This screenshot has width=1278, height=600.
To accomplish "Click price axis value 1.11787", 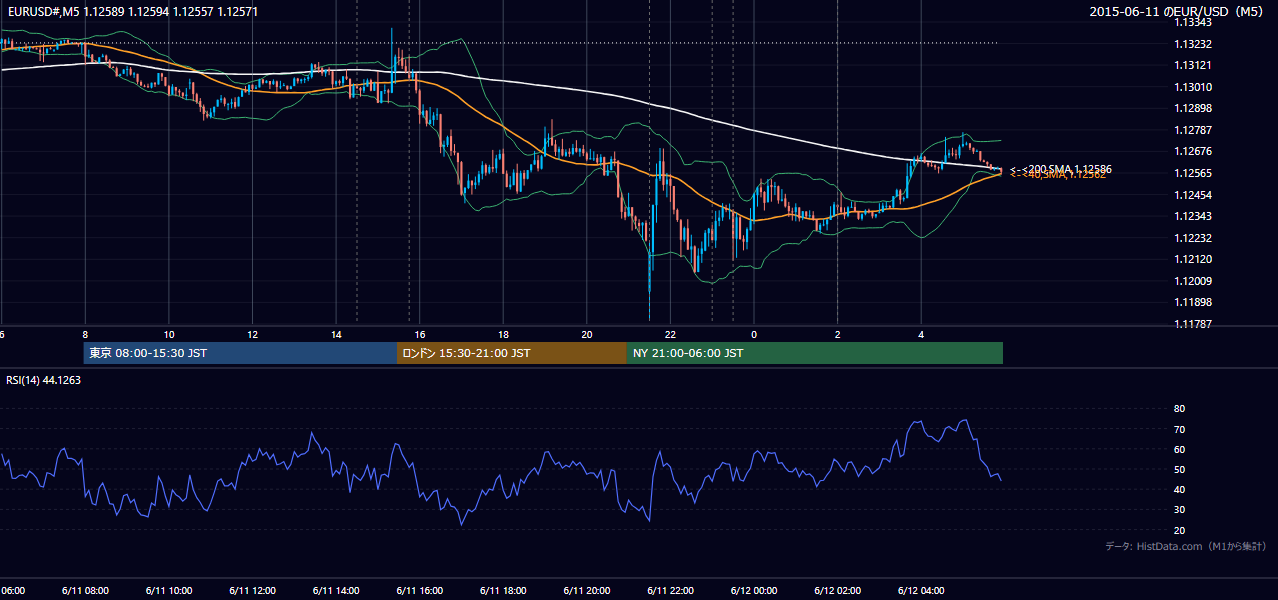I will tap(1194, 324).
